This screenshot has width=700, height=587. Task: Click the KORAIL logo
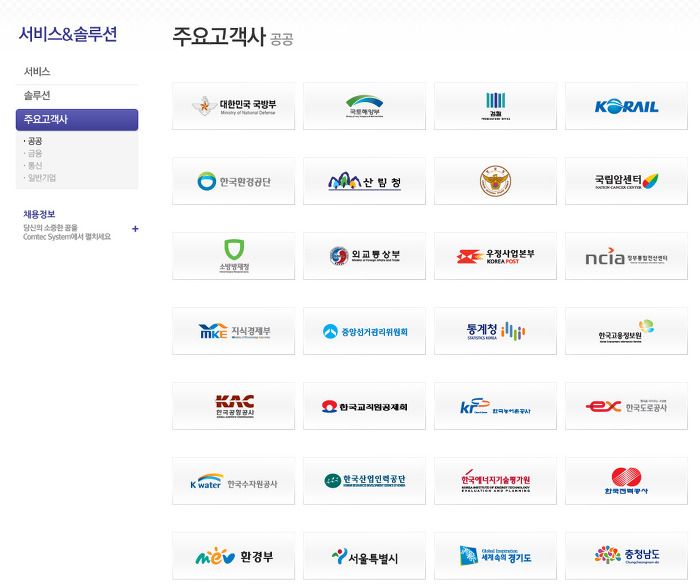(x=626, y=106)
